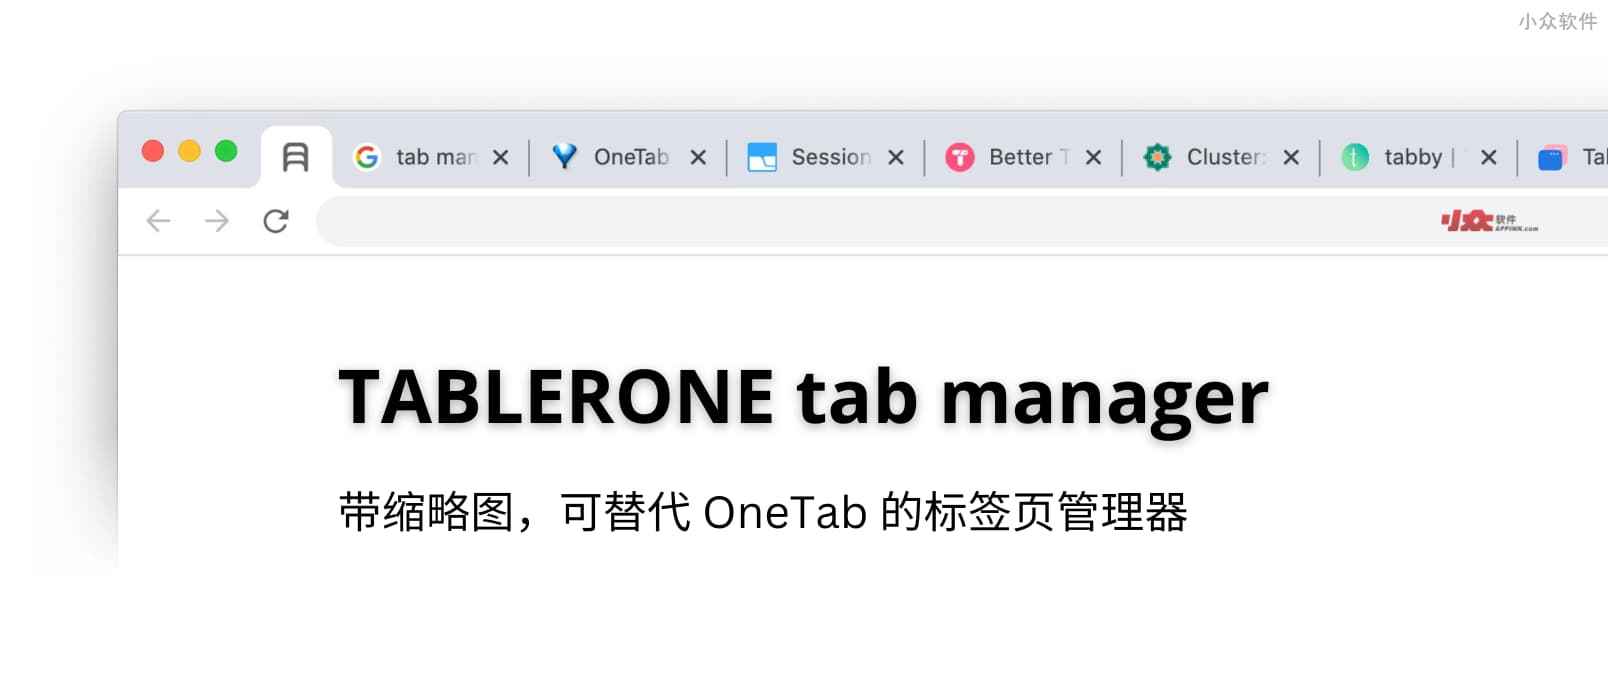Go forward with the right arrow
The width and height of the screenshot is (1608, 700).
coord(217,221)
